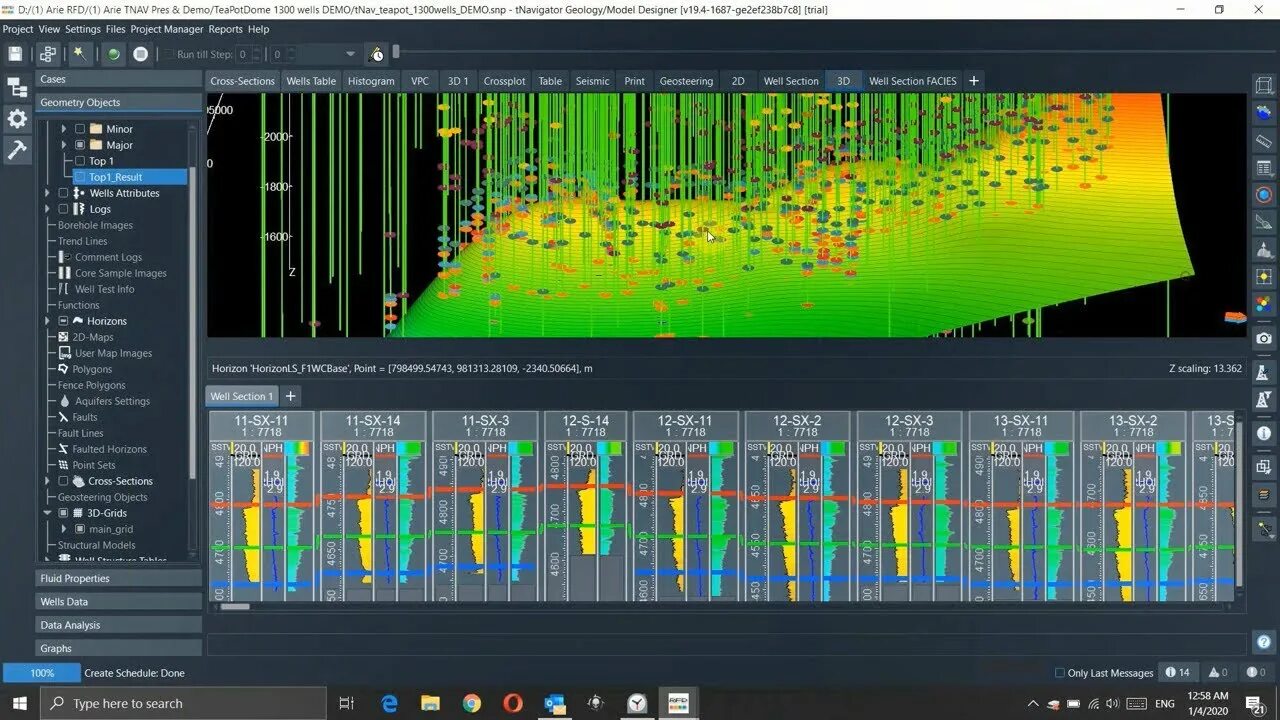This screenshot has width=1280, height=720.
Task: Expand the Wells Attributes node
Action: click(x=47, y=193)
